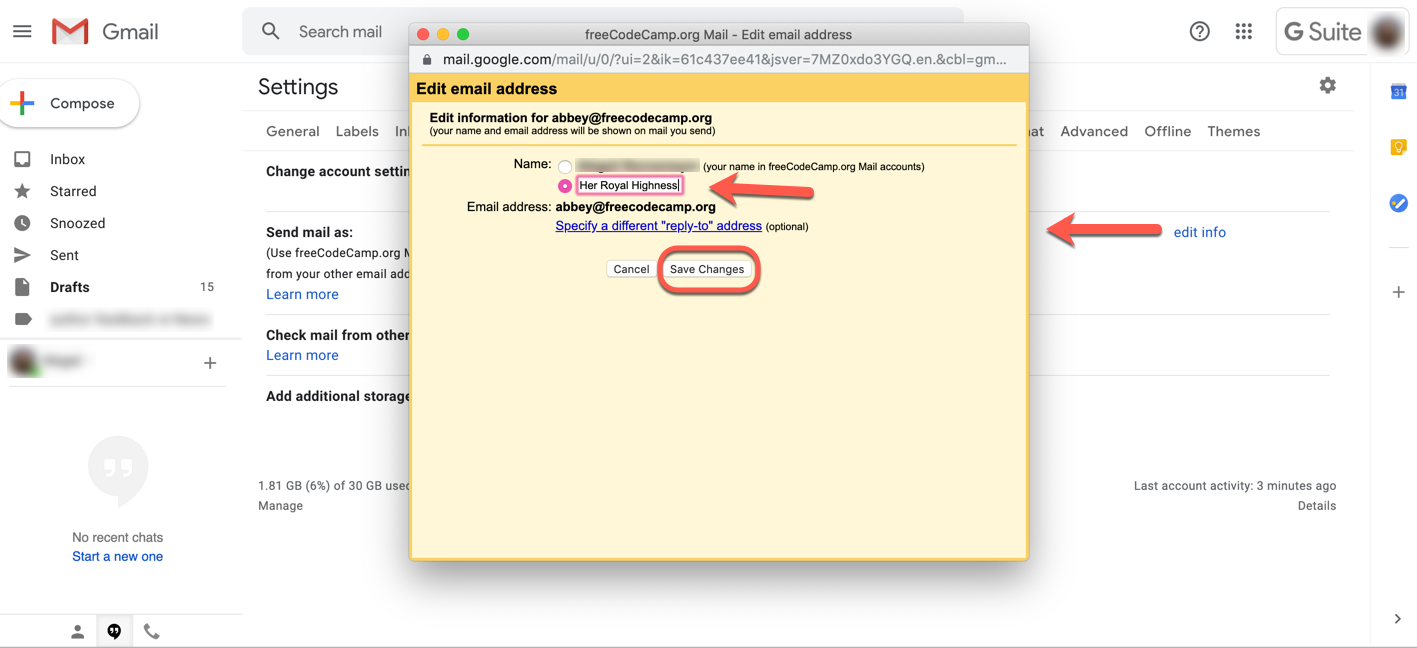This screenshot has height=648, width=1417.
Task: Open the Hangouts contacts person icon
Action: (77, 632)
